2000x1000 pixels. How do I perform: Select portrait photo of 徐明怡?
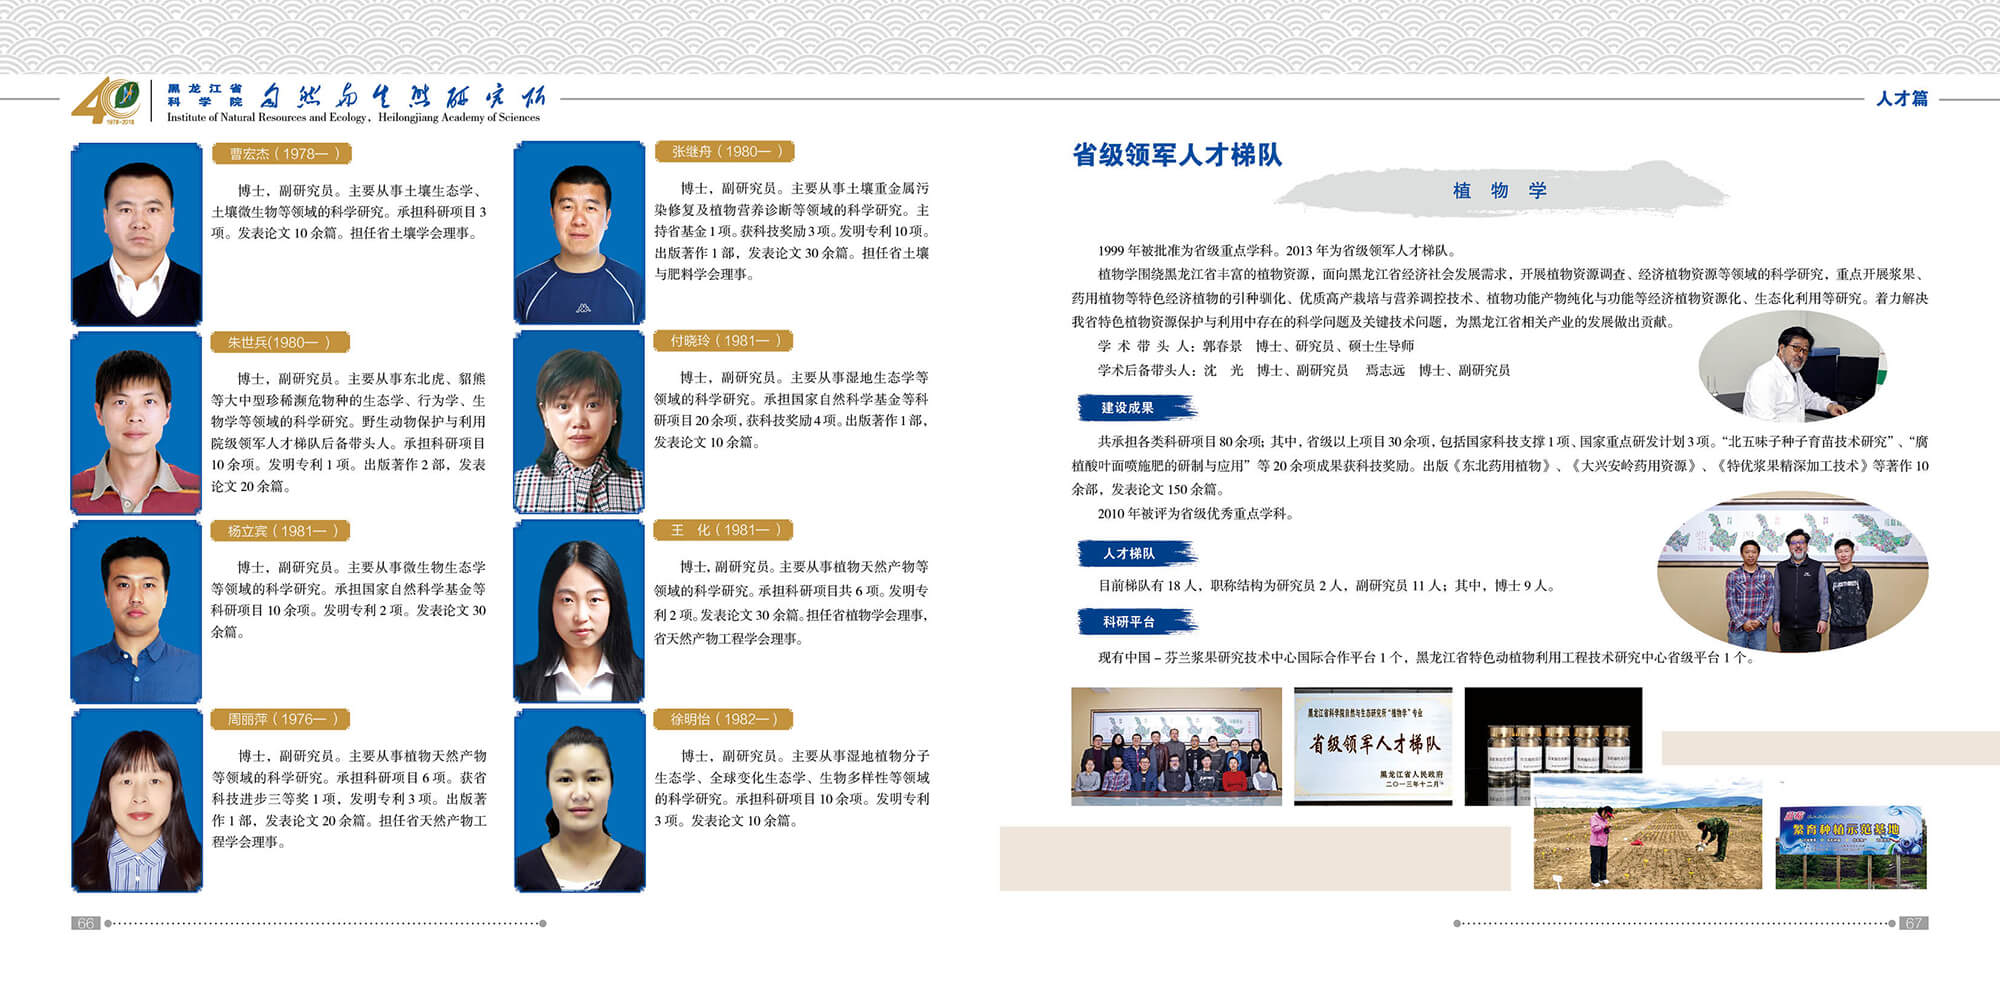click(x=580, y=801)
